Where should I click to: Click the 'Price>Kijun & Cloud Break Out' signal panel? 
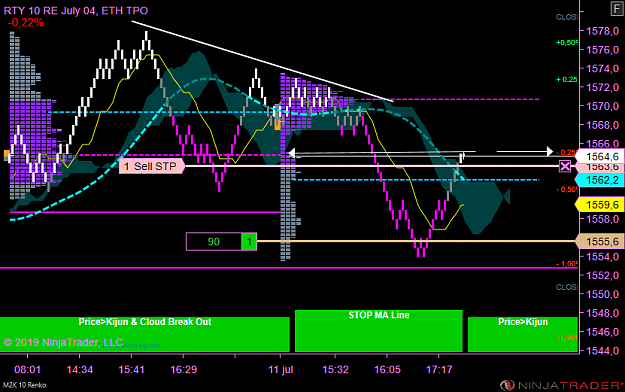coord(145,334)
